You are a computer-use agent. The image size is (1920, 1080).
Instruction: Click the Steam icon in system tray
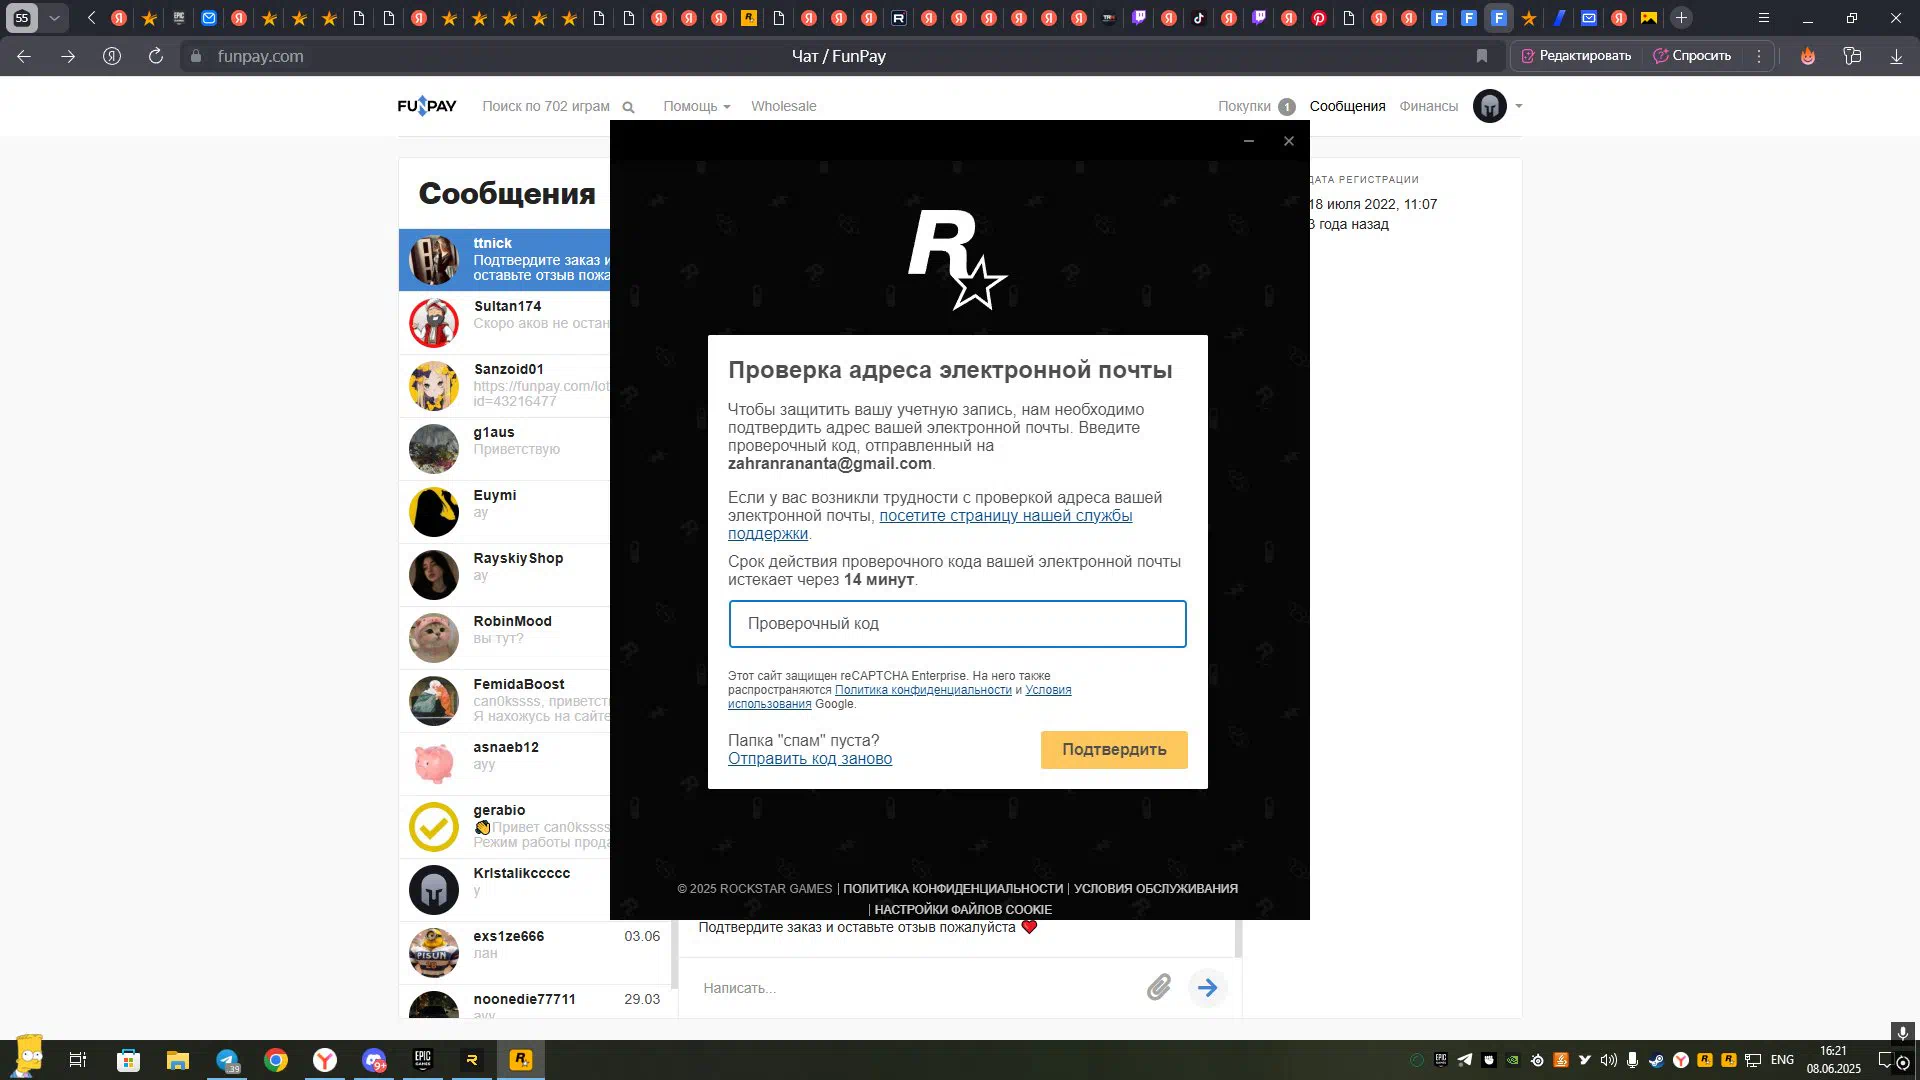point(1657,1060)
